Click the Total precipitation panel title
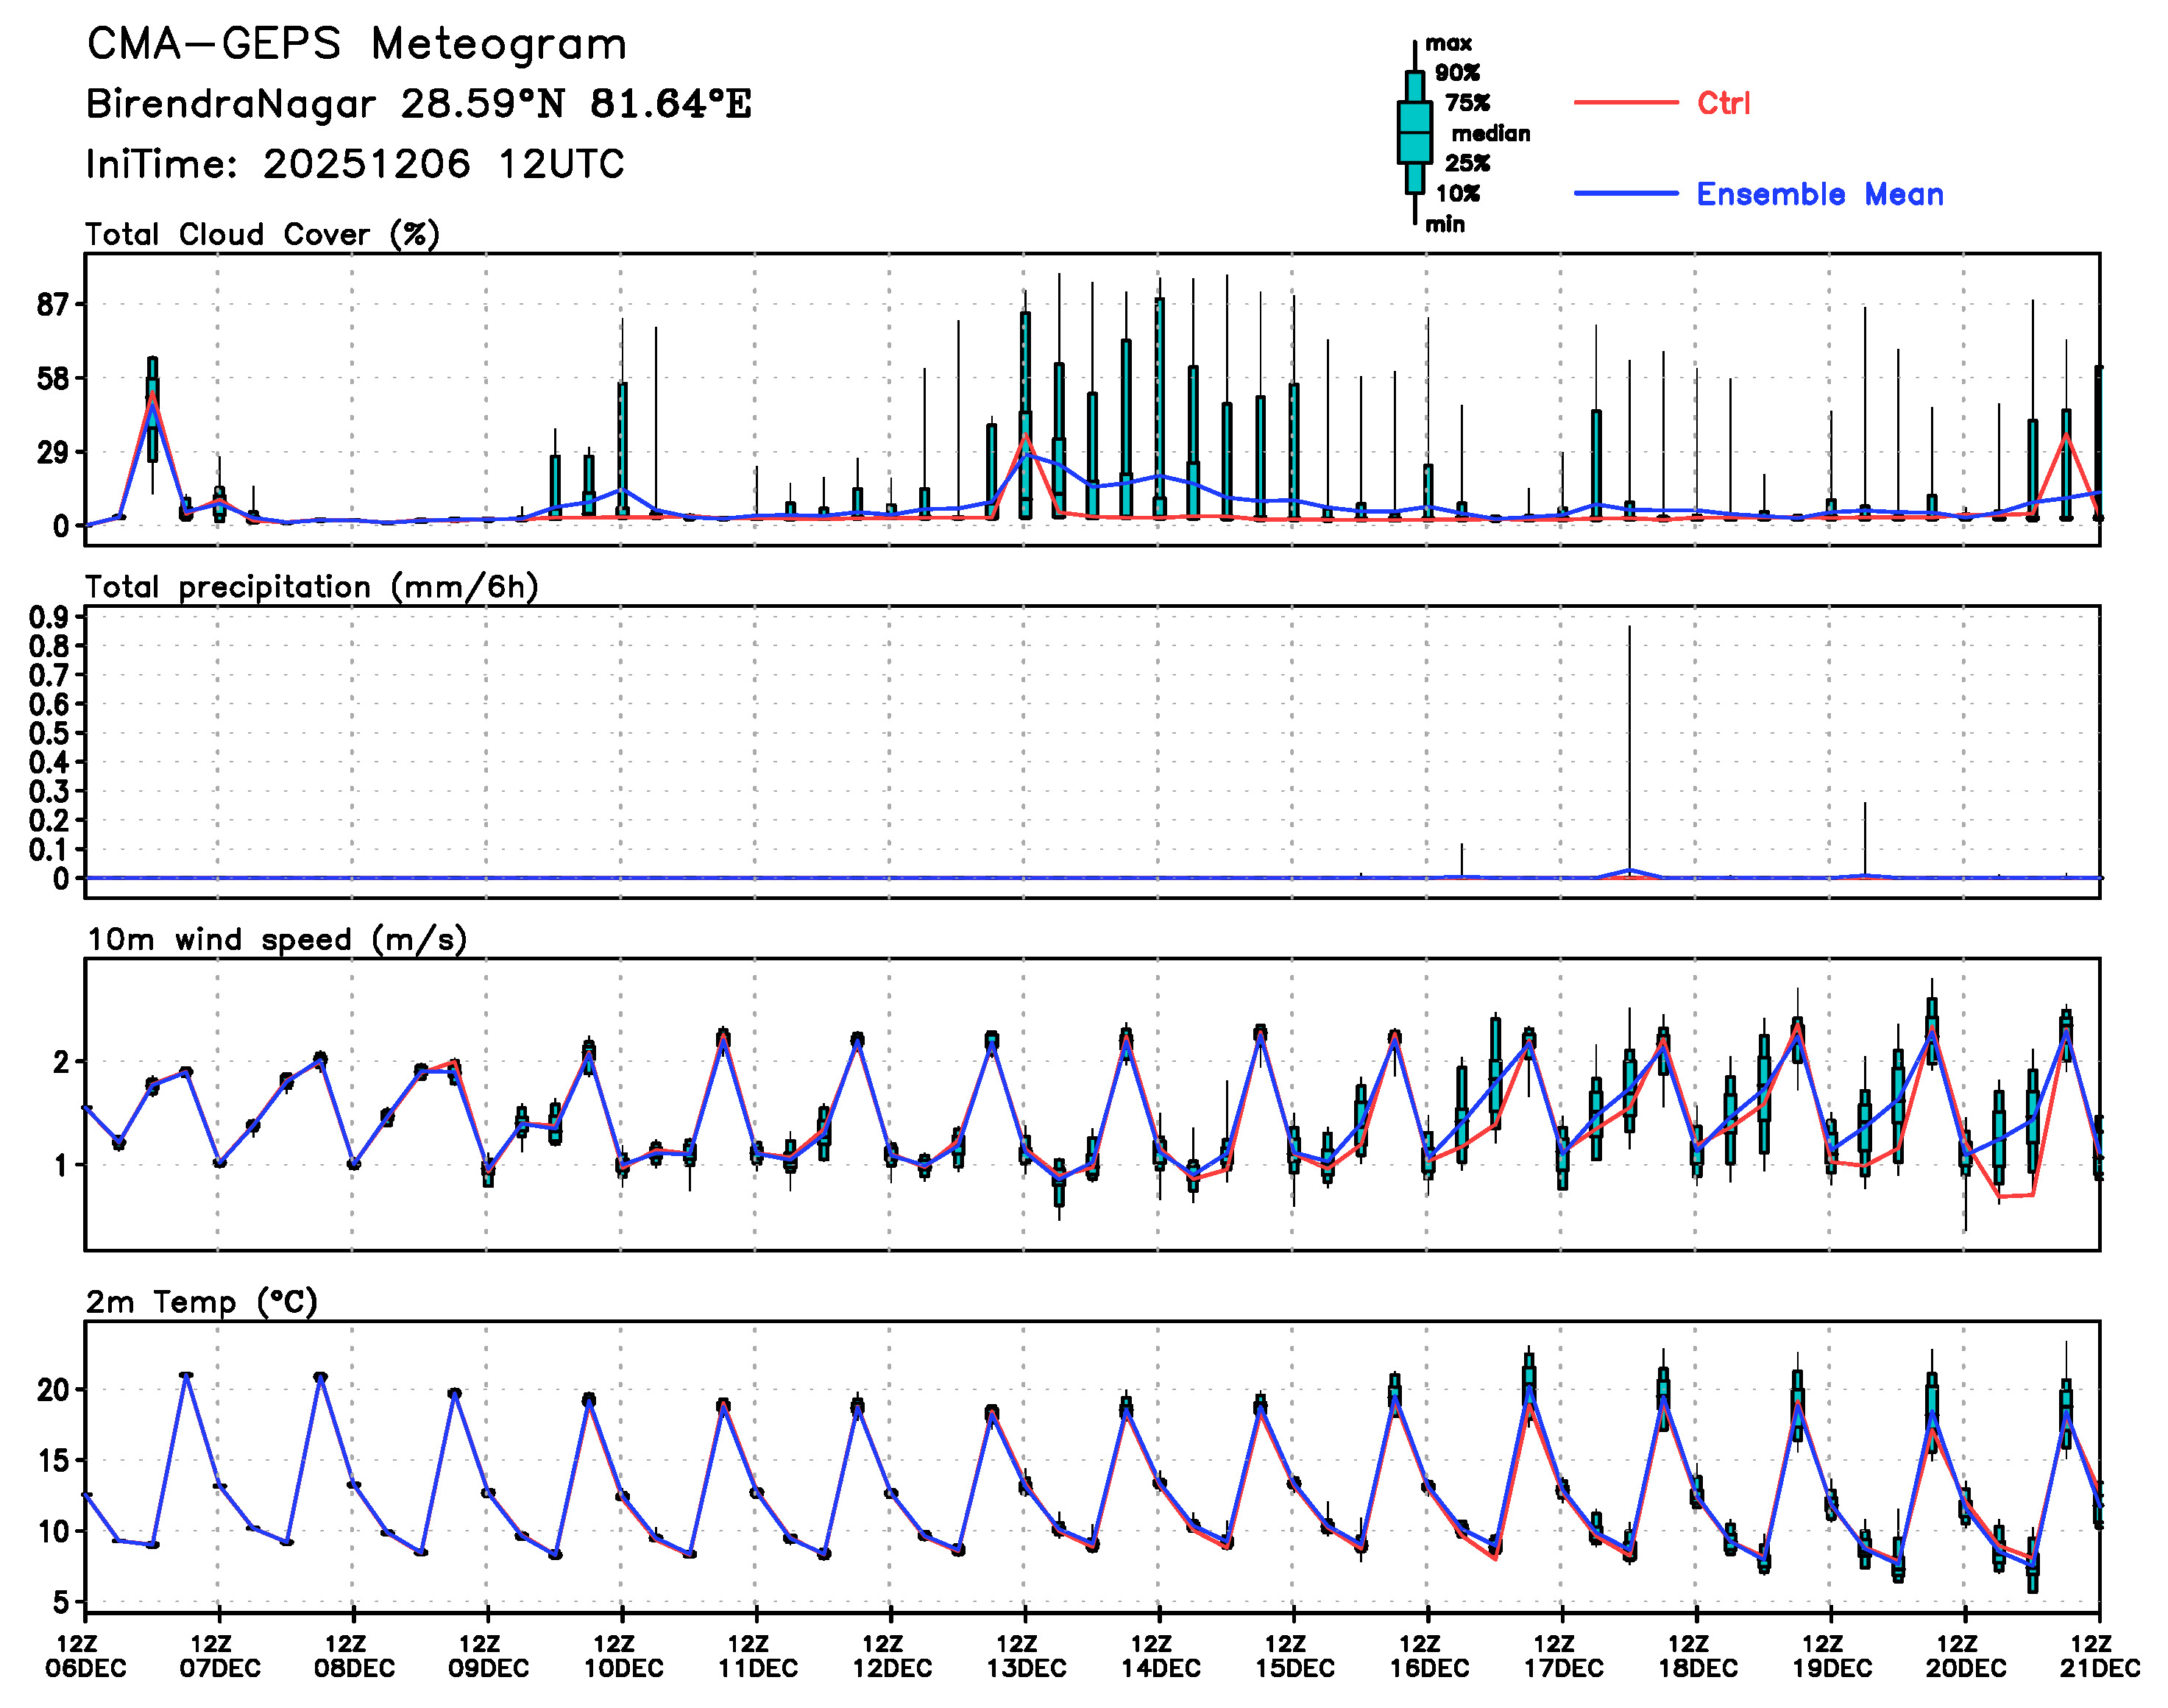Viewport: 2168px width, 1708px height. coord(311,587)
